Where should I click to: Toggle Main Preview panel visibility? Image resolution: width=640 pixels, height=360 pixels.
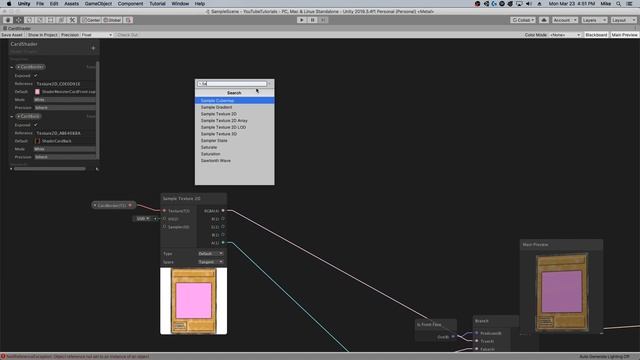[624, 35]
